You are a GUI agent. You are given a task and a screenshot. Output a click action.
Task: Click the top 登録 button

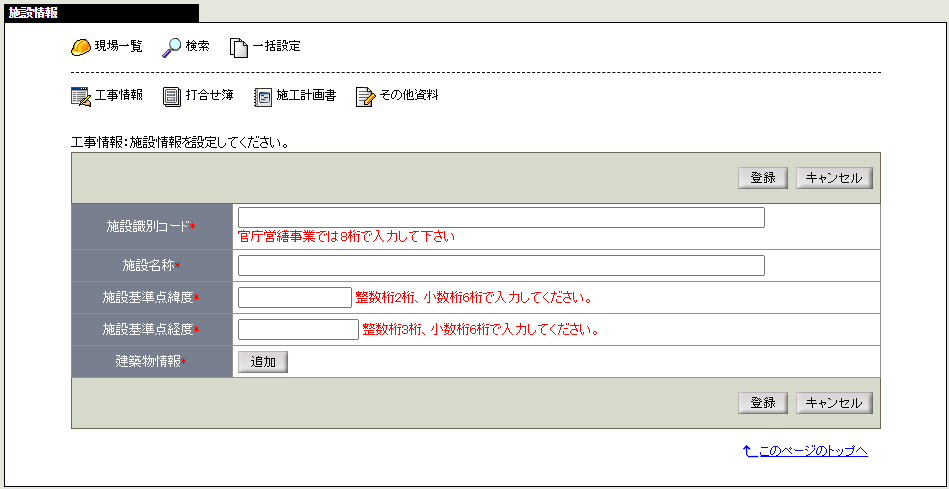[763, 179]
